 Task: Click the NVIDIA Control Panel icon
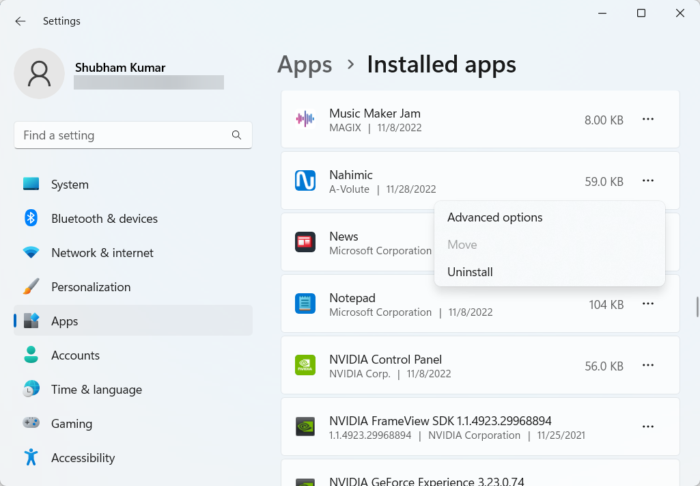(x=305, y=366)
